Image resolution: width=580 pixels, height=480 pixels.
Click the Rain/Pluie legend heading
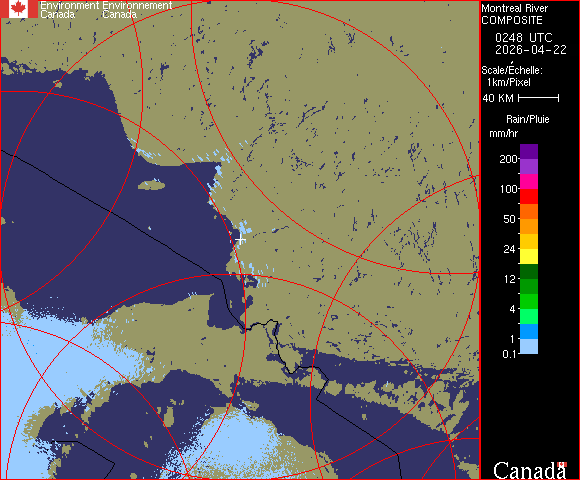point(527,119)
